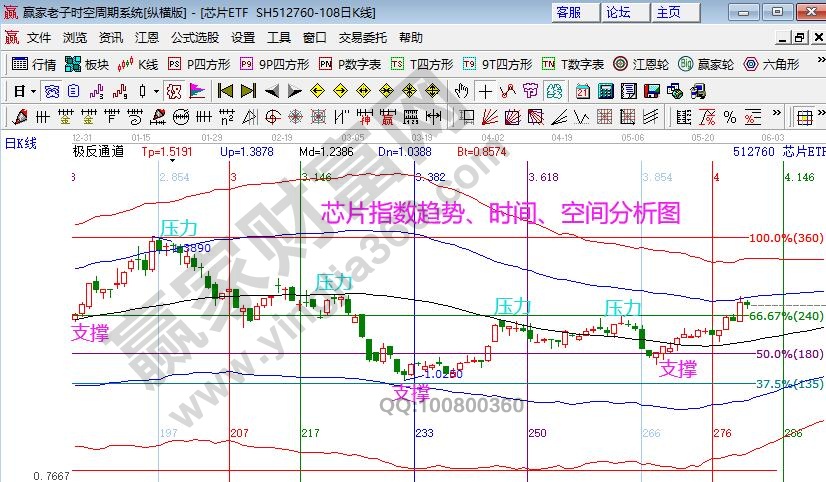Screen dimensions: 826x482
Task: Open the 交易委托 menu
Action: pyautogui.click(x=362, y=38)
